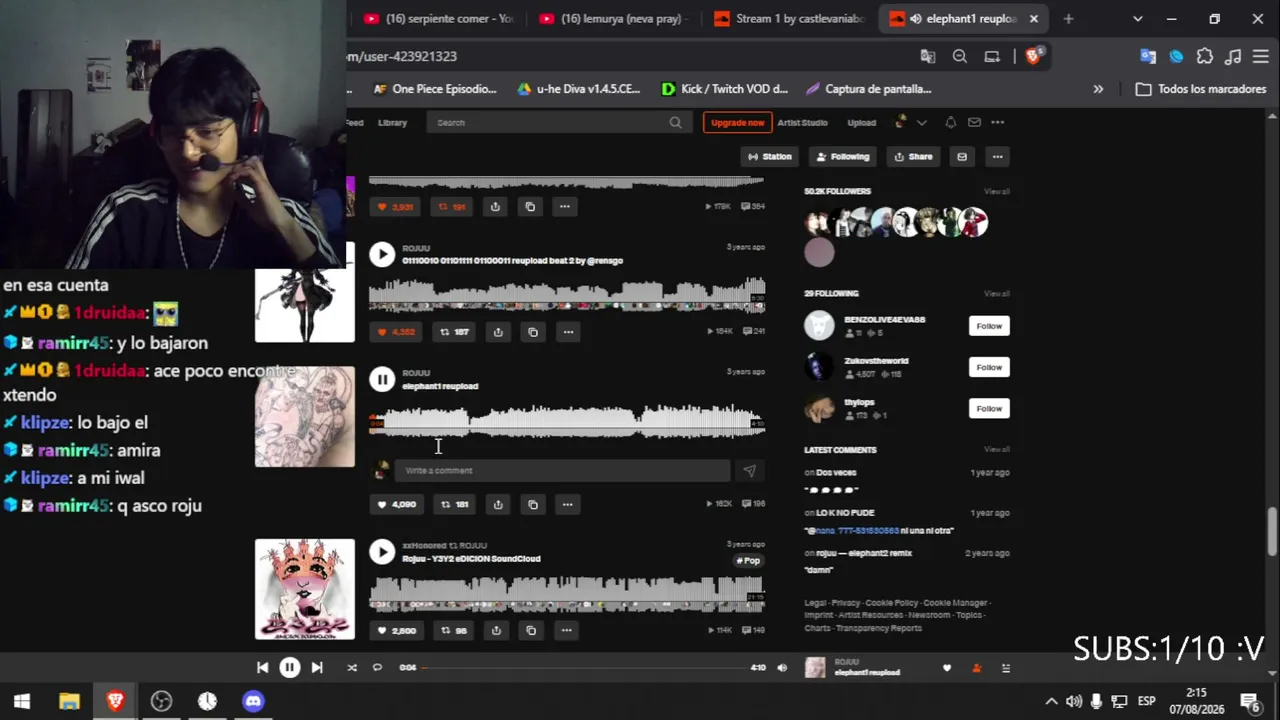
Task: Like the elephant1 reupload track with 4,090 likes
Action: click(397, 504)
